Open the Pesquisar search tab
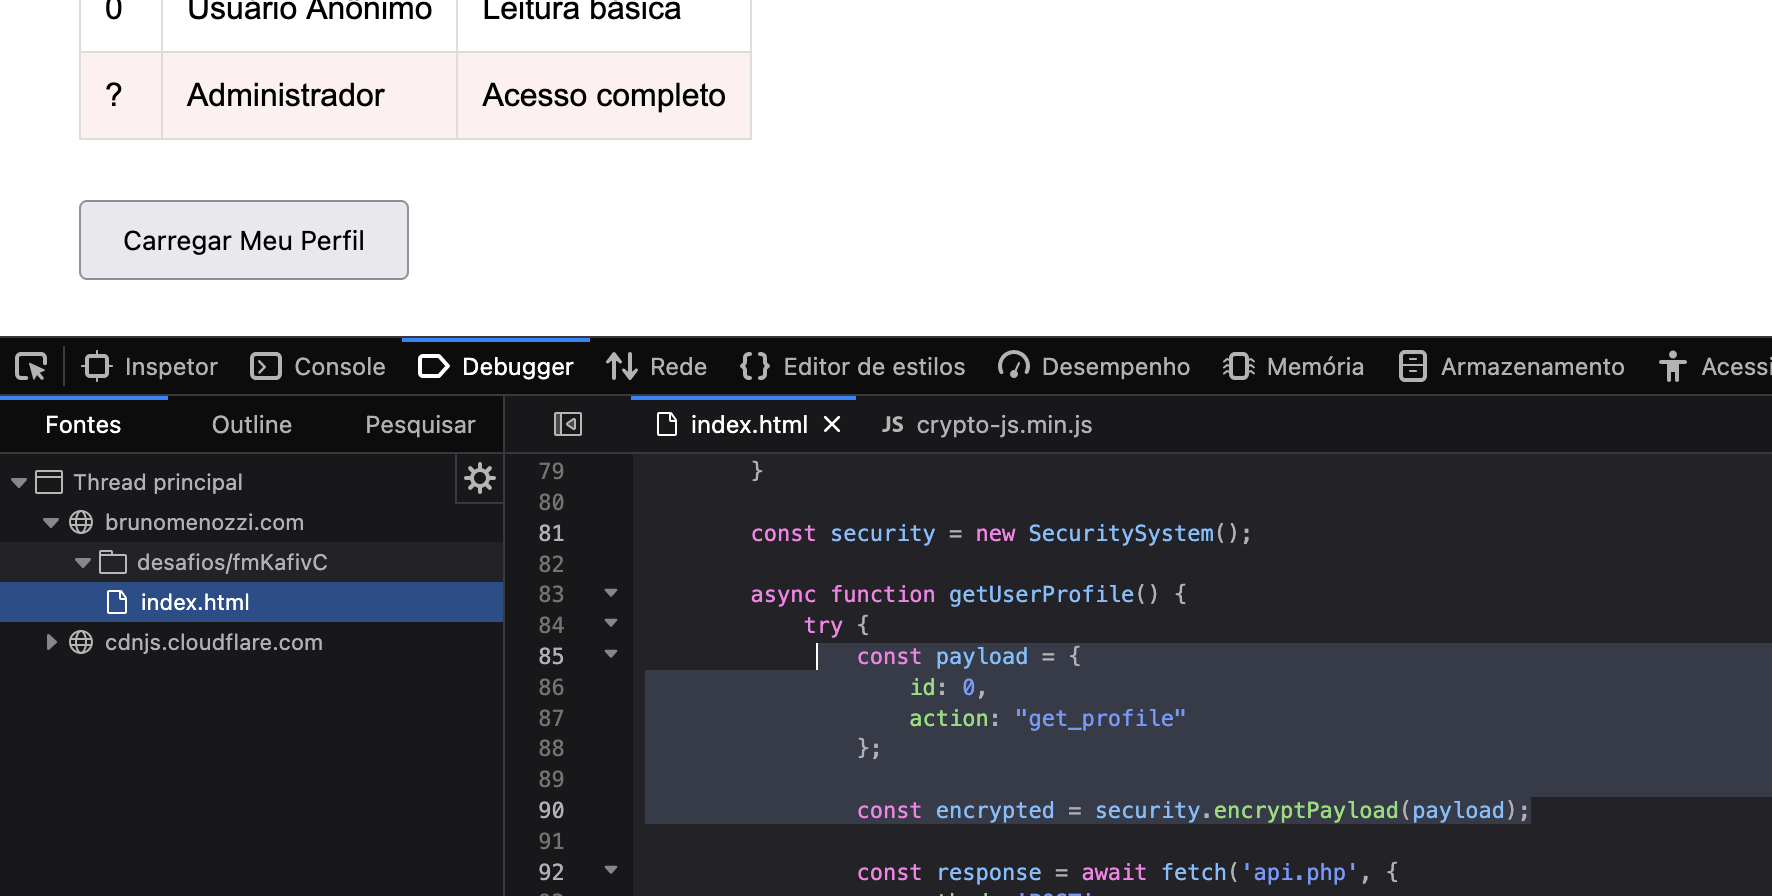1772x896 pixels. click(420, 425)
